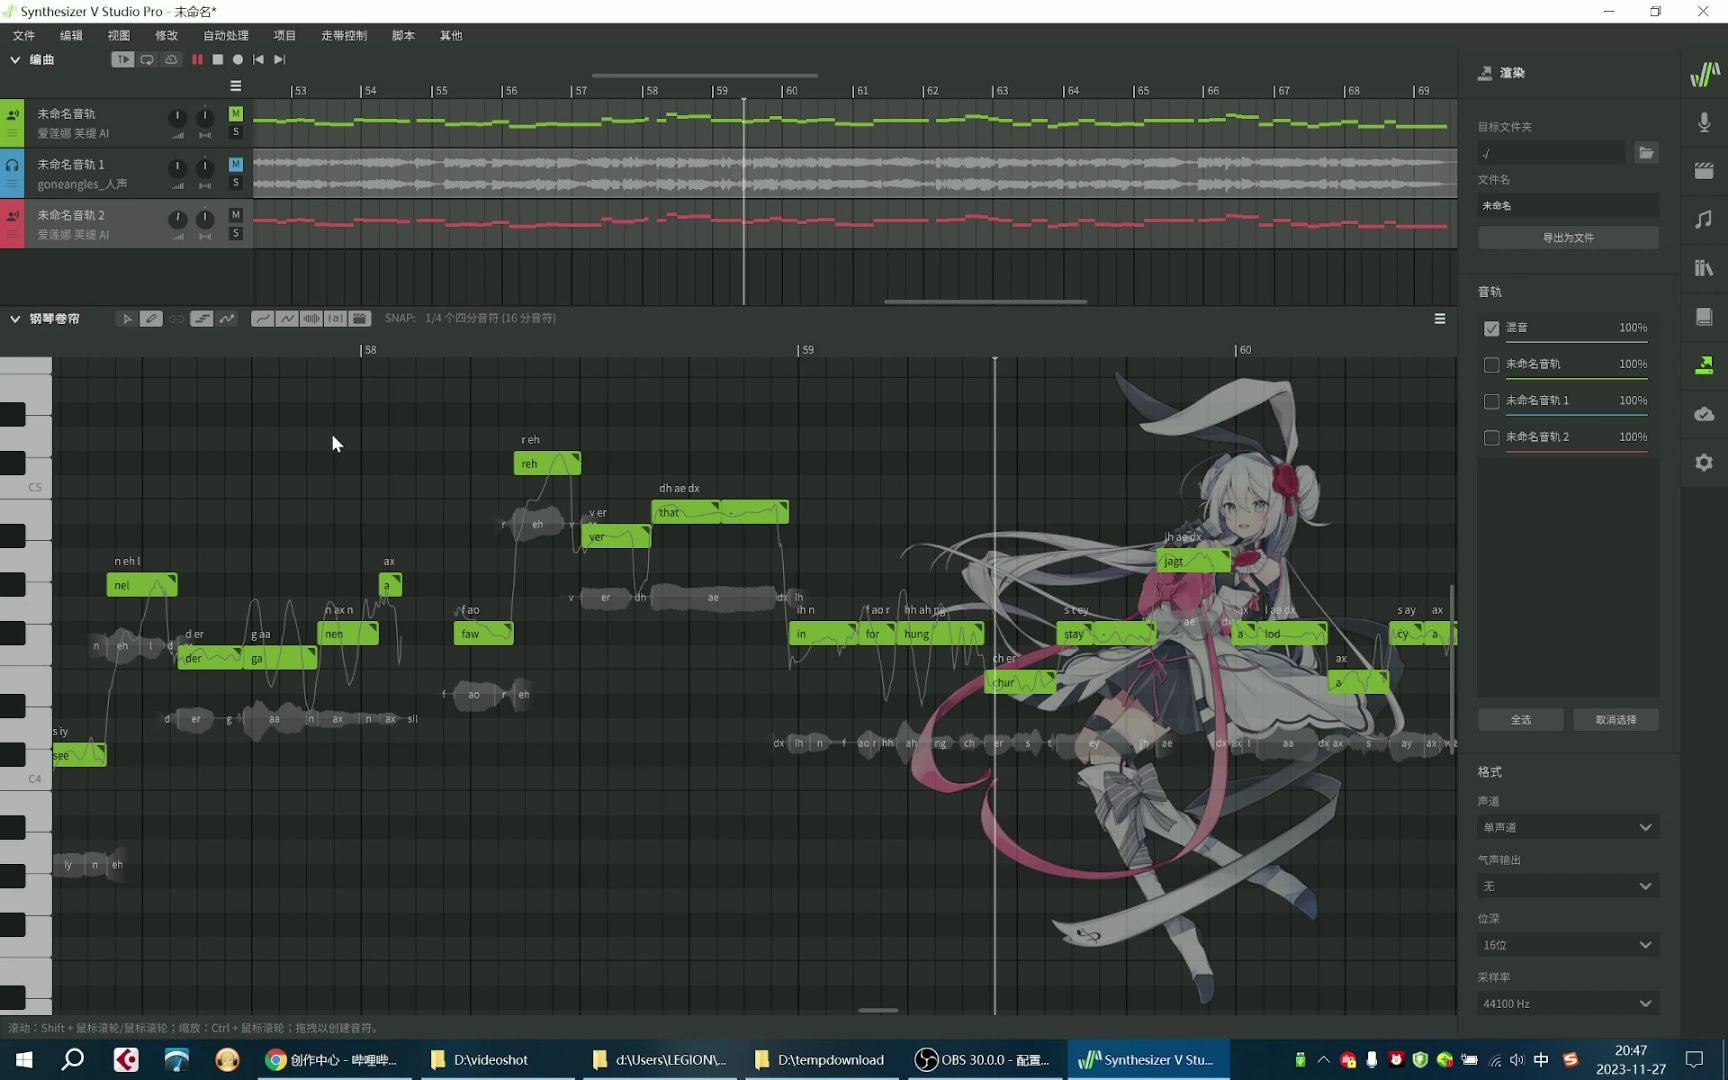Open the piano roll hamburger menu
This screenshot has width=1728, height=1080.
pos(1440,319)
